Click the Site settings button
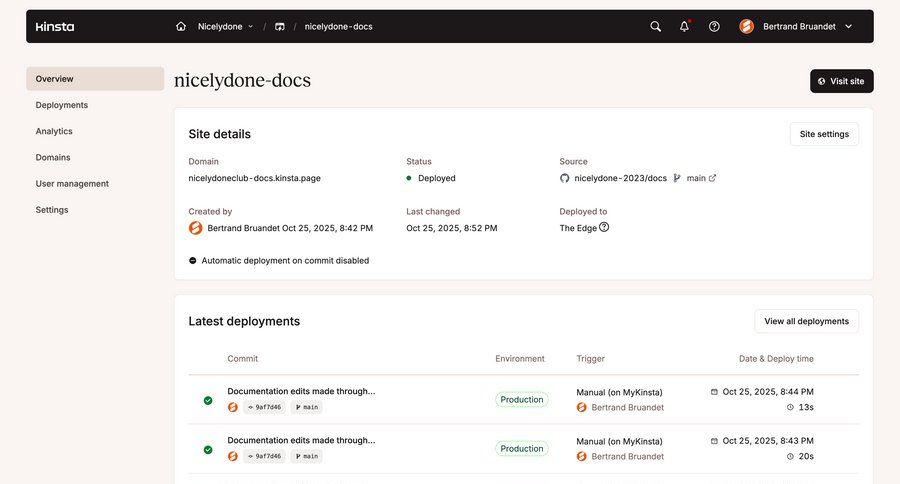The image size is (900, 484). tap(824, 134)
